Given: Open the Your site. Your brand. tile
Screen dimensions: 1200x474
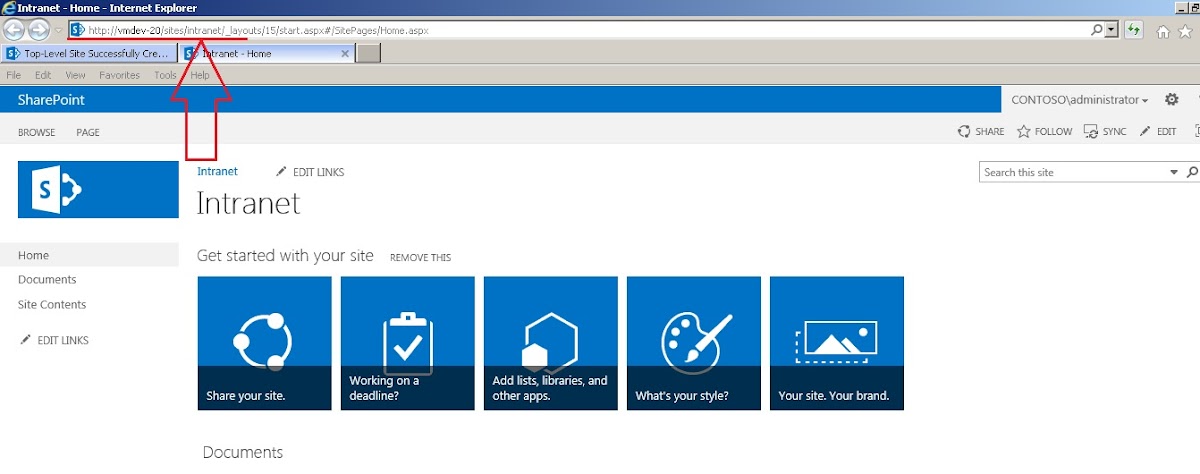Looking at the screenshot, I should tap(836, 343).
